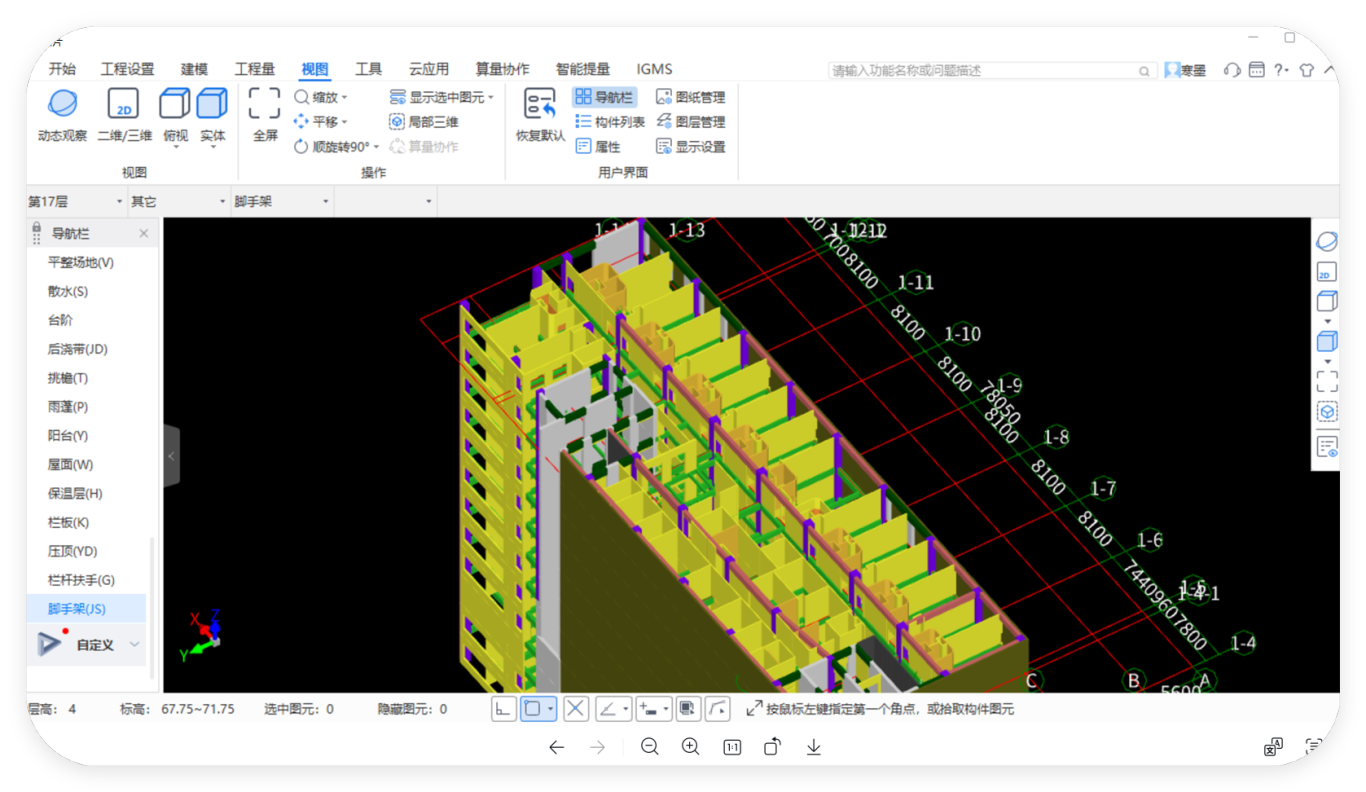Click the 俯视 top view cube icon
The height and width of the screenshot is (792, 1366).
[175, 103]
